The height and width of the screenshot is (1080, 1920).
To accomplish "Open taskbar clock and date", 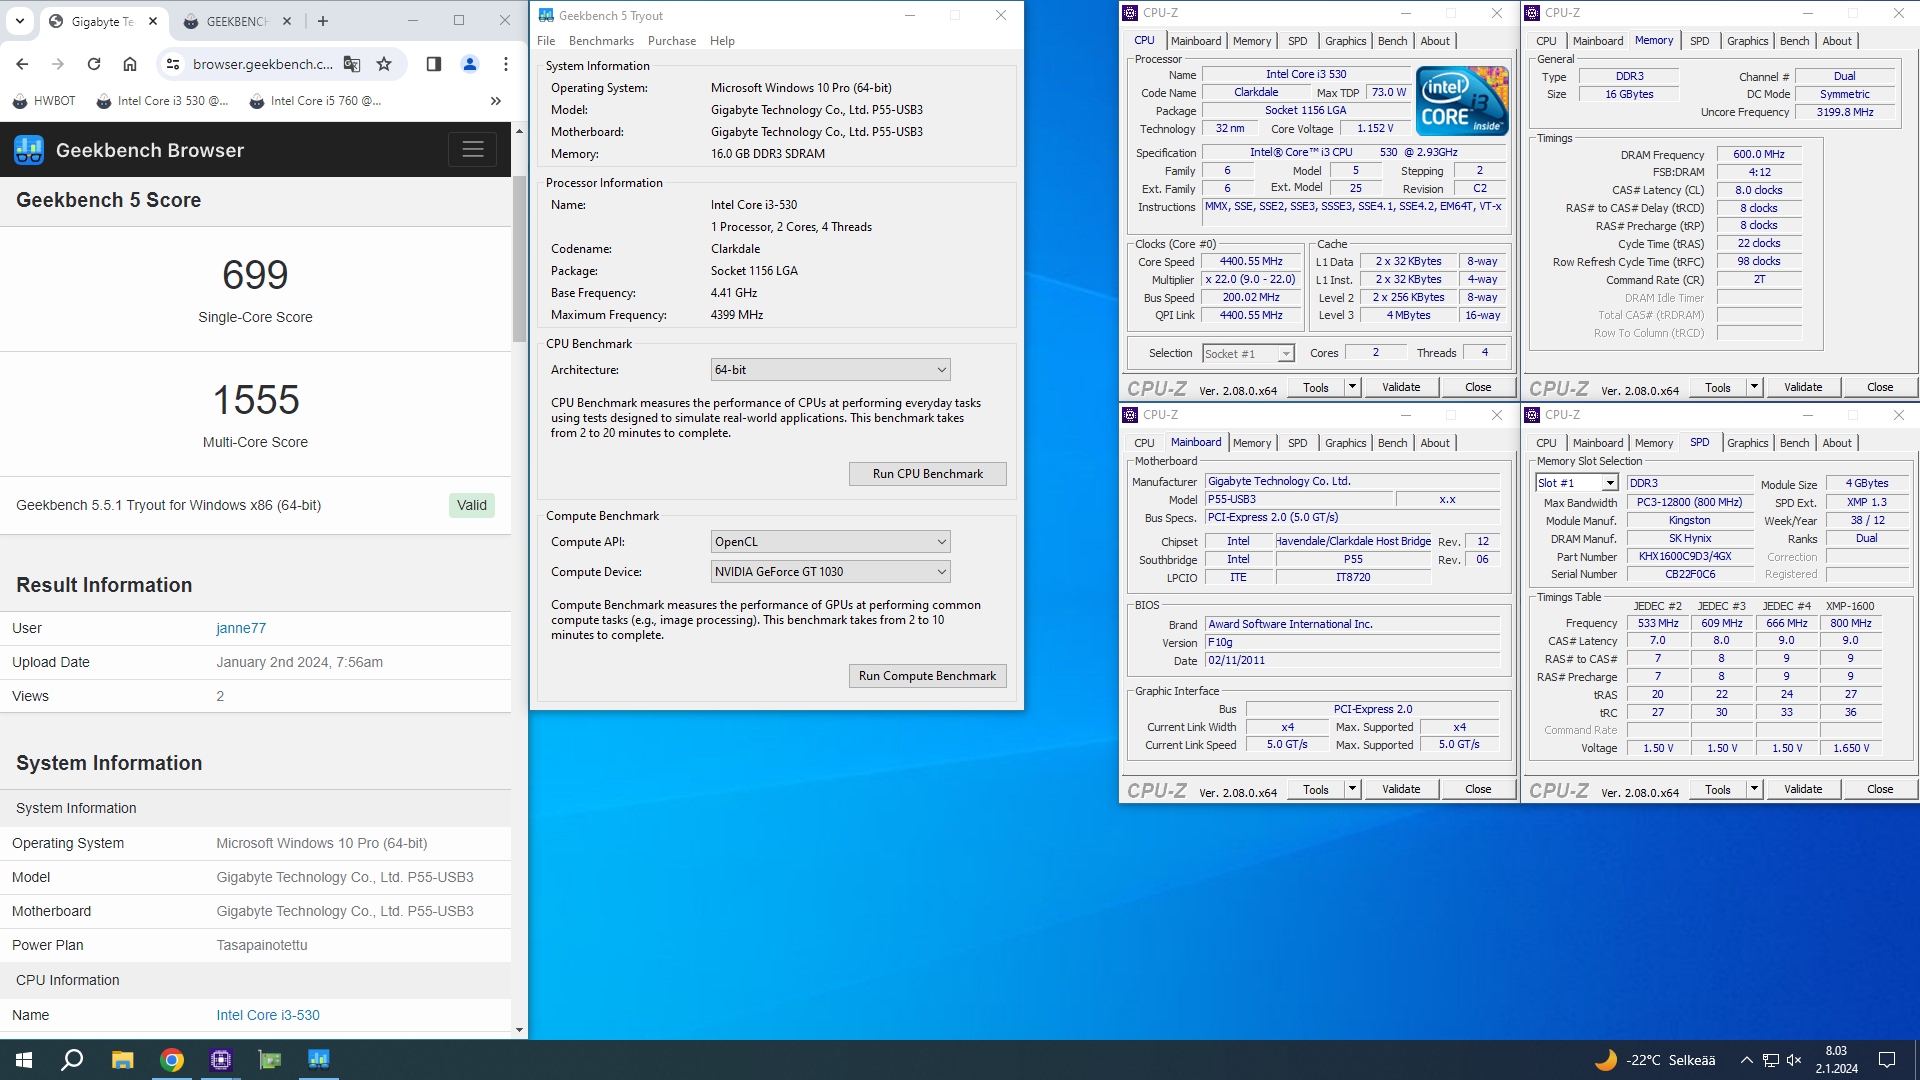I will (1837, 1060).
